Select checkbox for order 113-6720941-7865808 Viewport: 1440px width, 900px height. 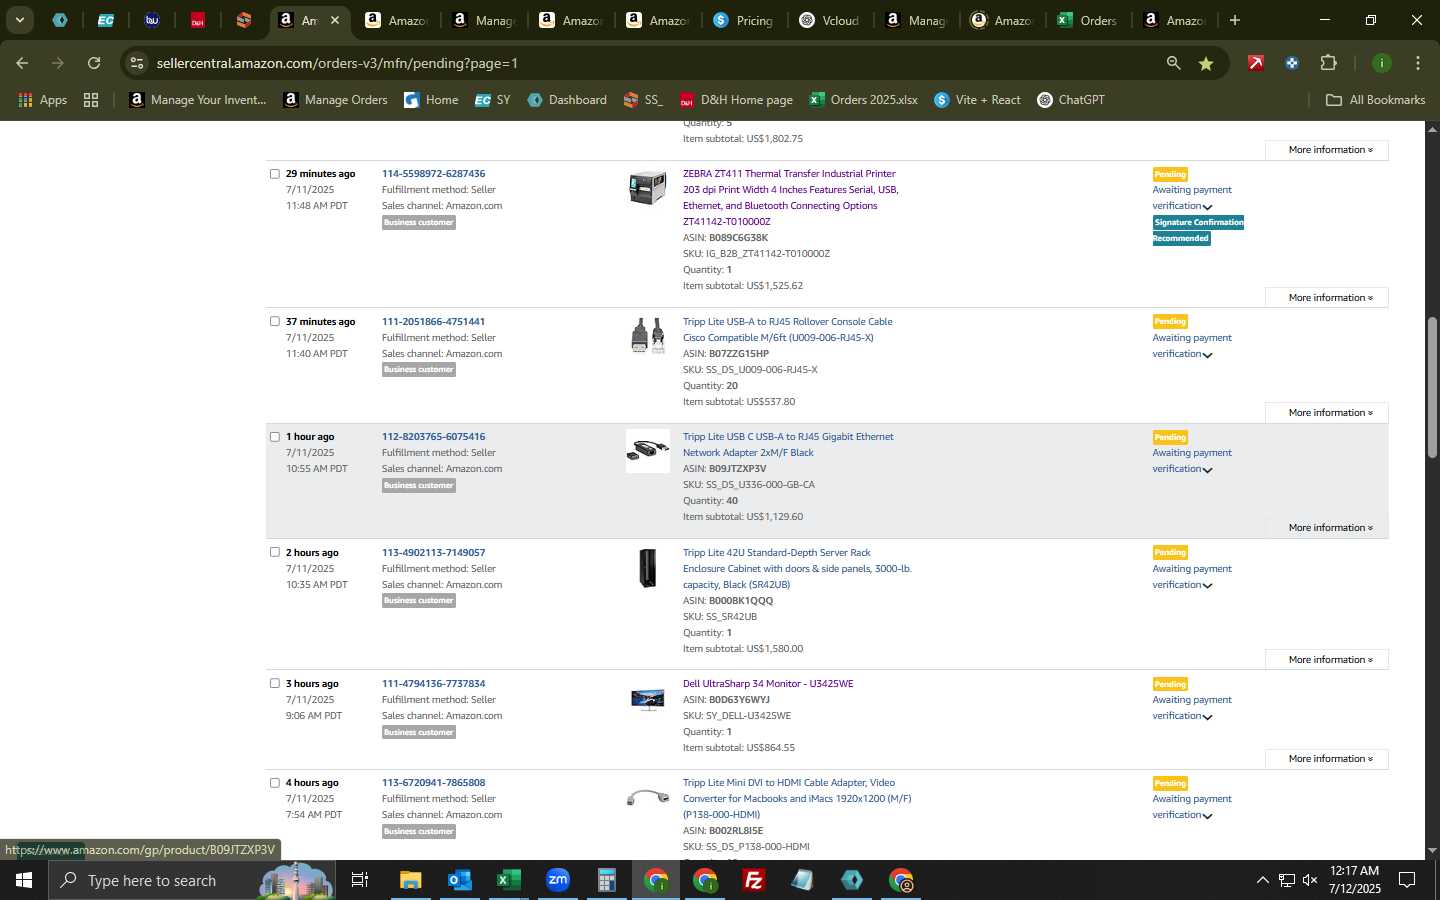click(274, 783)
